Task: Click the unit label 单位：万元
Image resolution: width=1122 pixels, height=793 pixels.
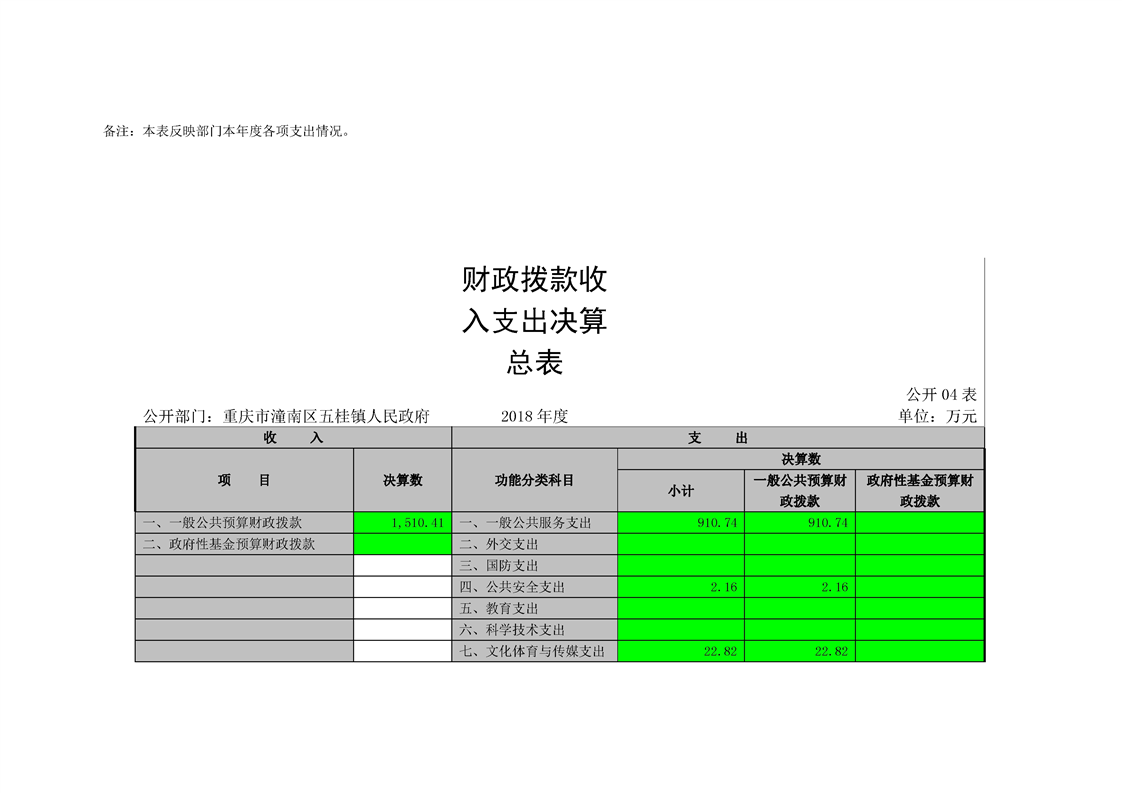Action: click(937, 416)
